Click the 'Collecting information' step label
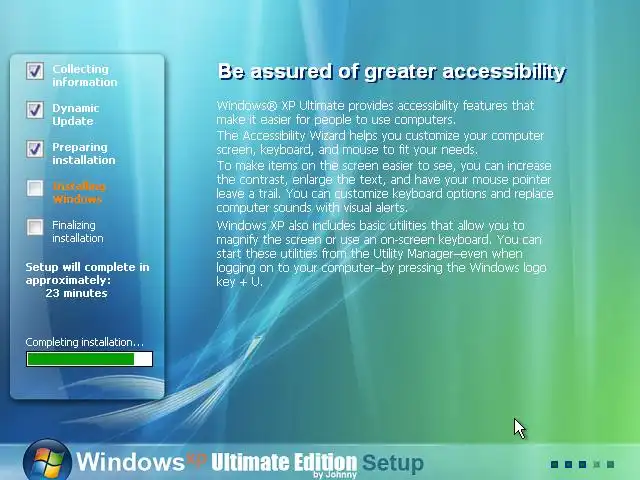Viewport: 640px width, 480px height. [84, 76]
